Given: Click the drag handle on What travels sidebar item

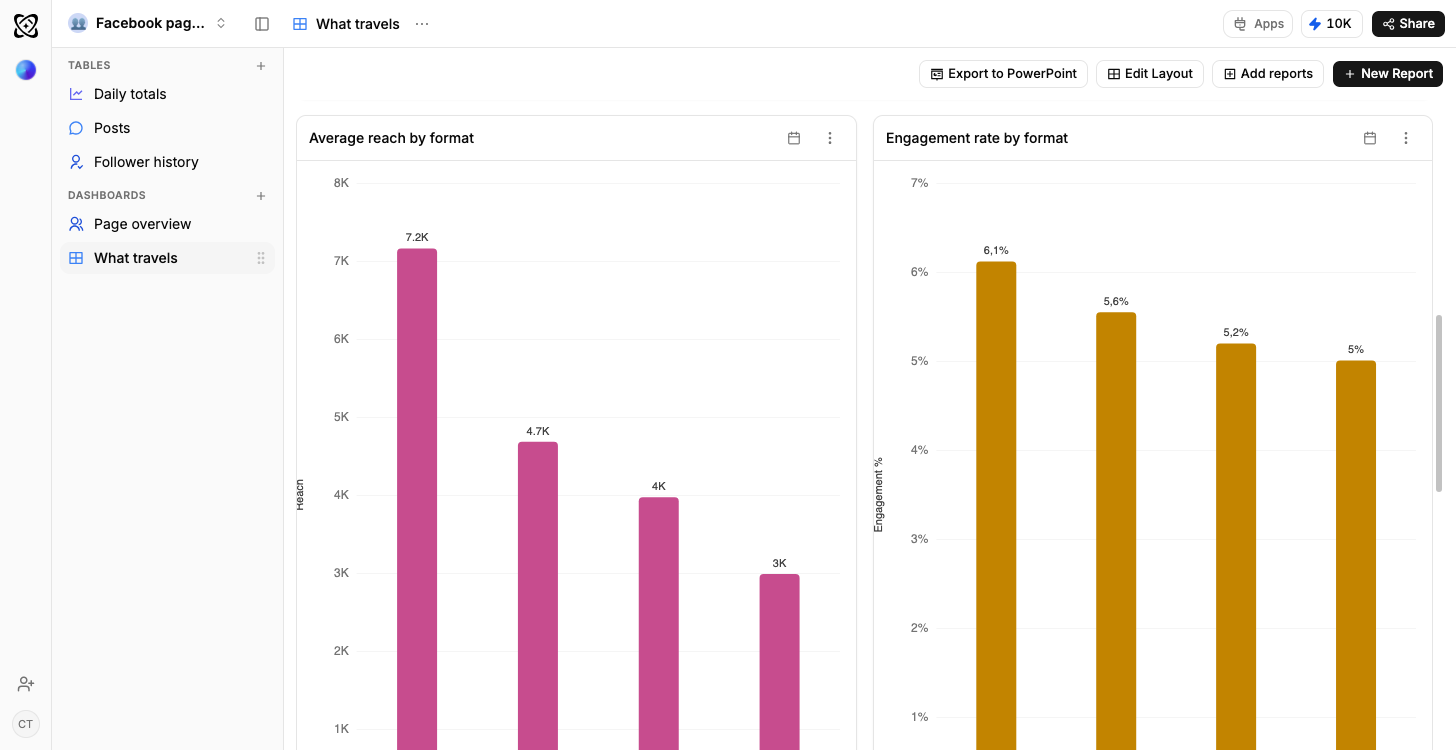Looking at the screenshot, I should (261, 258).
